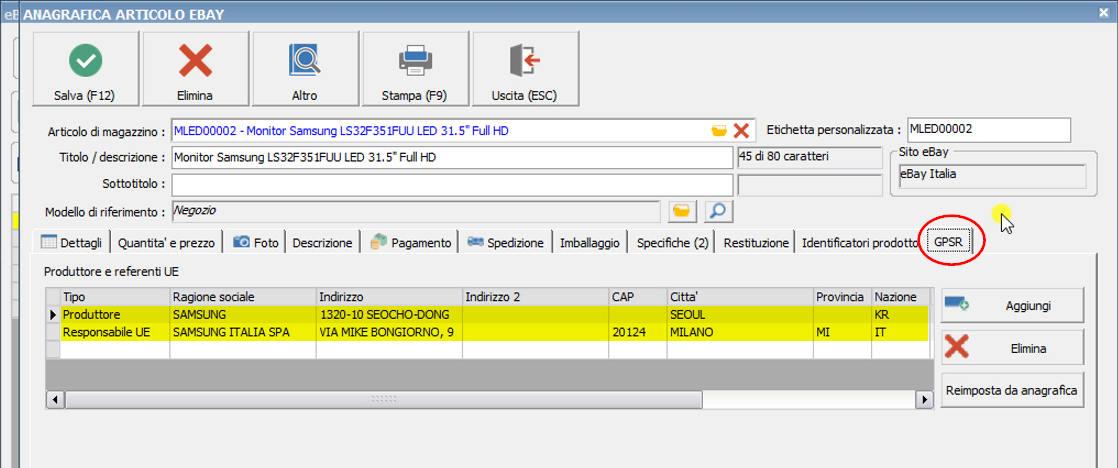Viewport: 1118px width, 468px height.
Task: Open the Specifiche (2) tab
Action: tap(672, 243)
